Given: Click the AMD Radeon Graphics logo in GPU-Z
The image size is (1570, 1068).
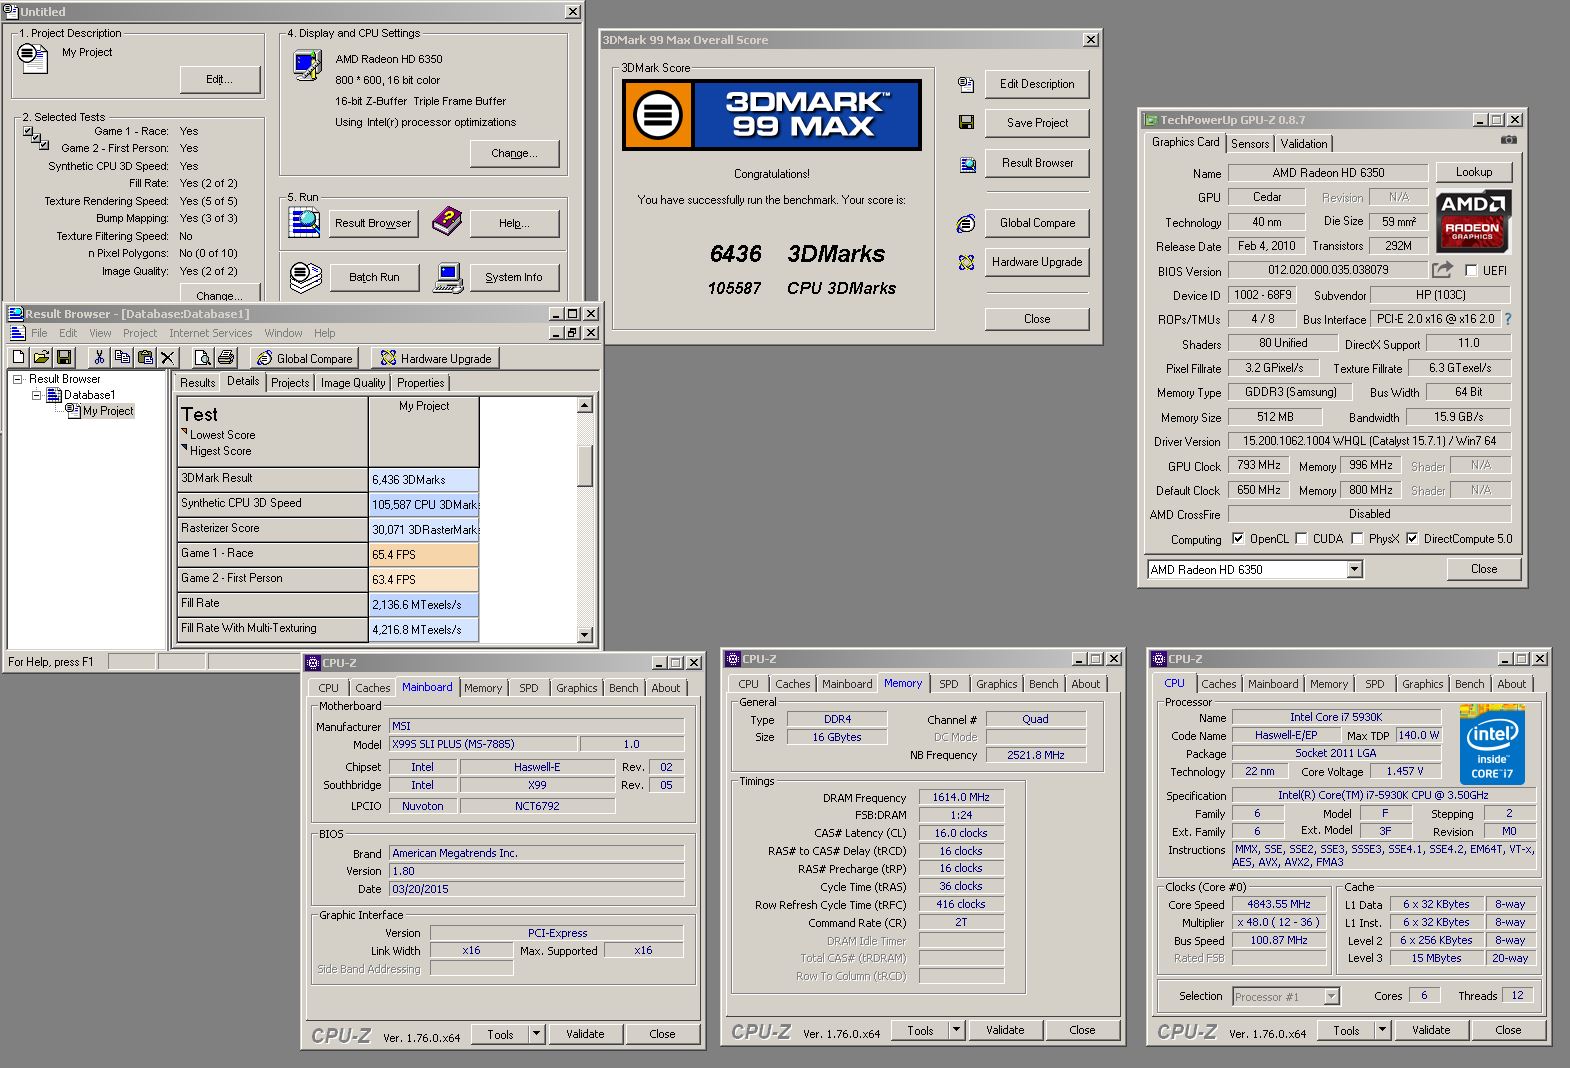Looking at the screenshot, I should tap(1473, 221).
